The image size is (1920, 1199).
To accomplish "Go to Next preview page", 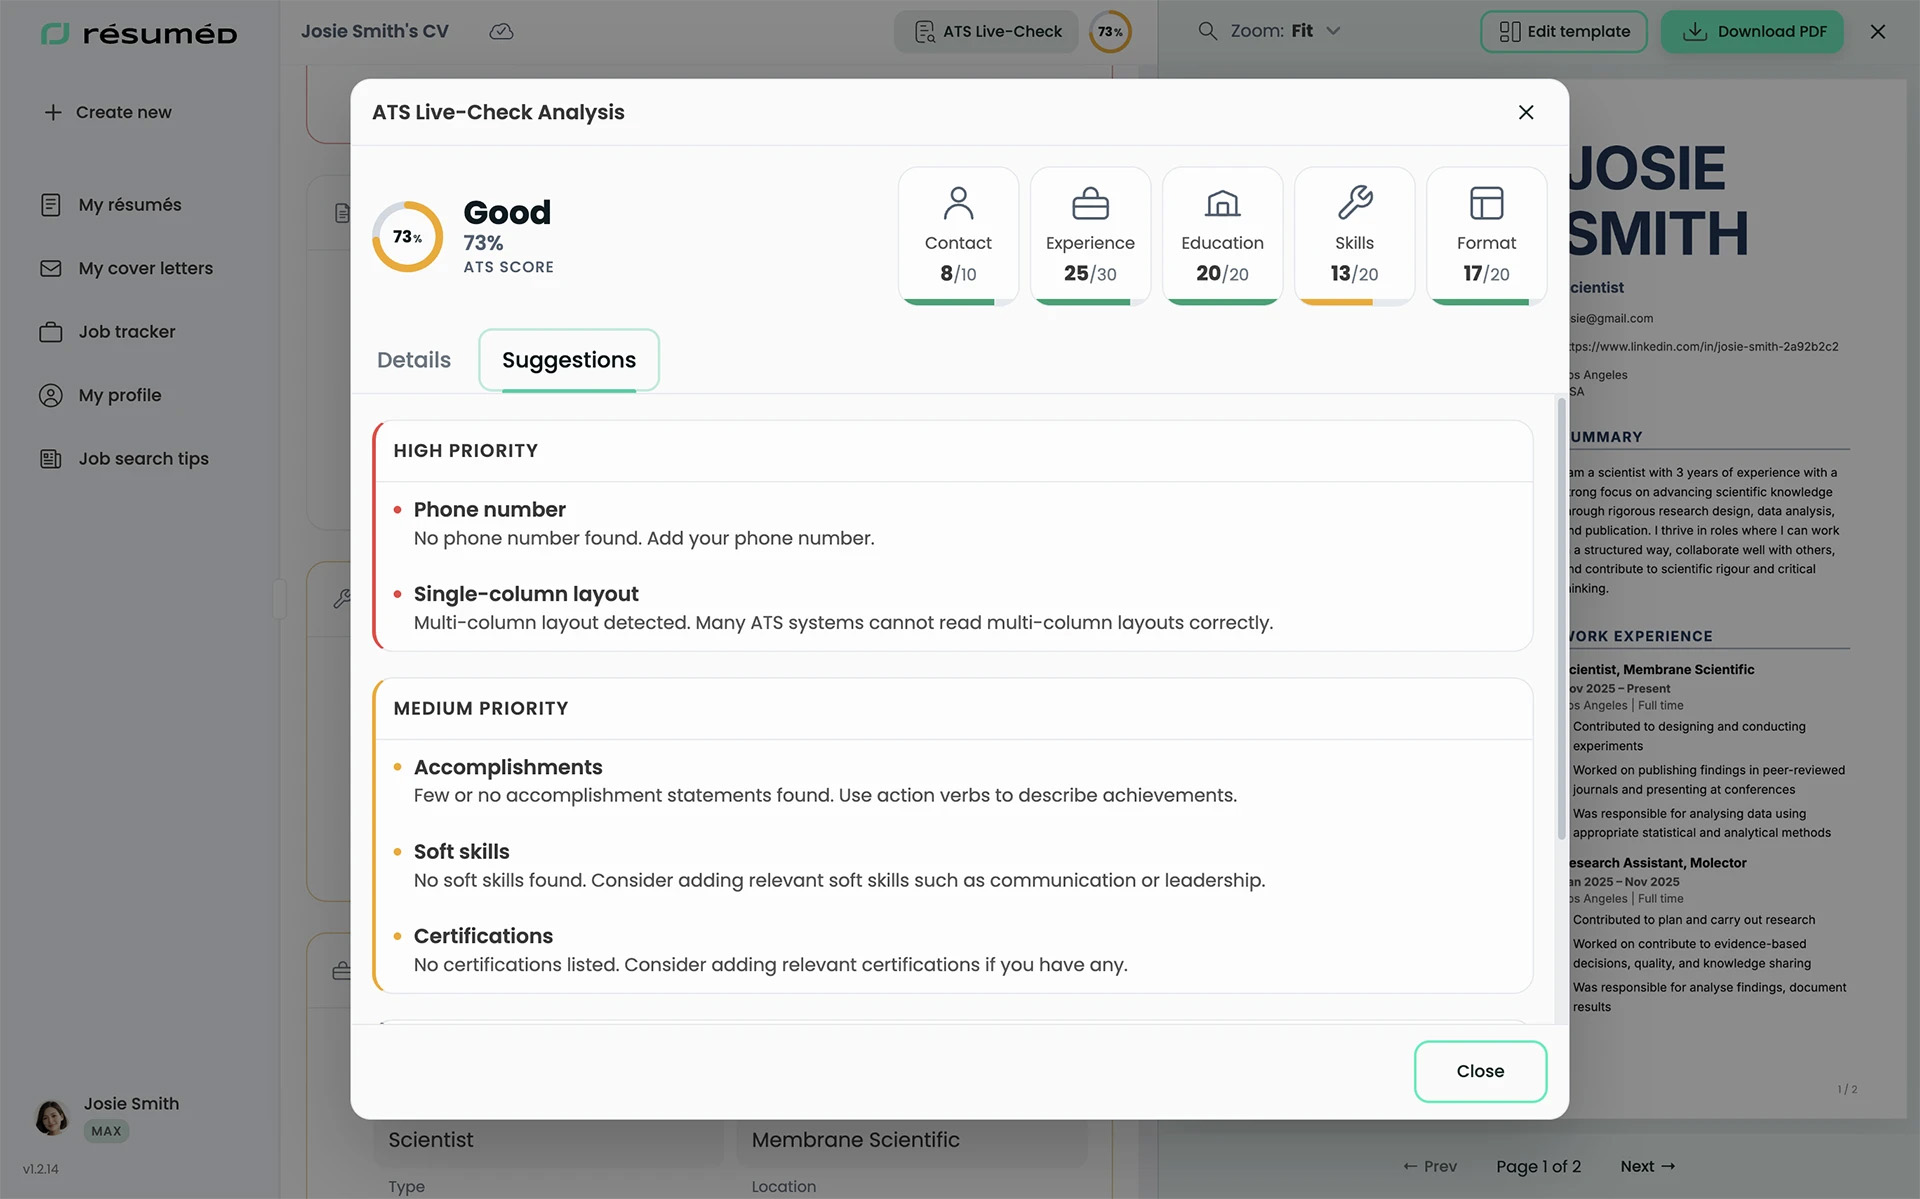I will pos(1647,1166).
